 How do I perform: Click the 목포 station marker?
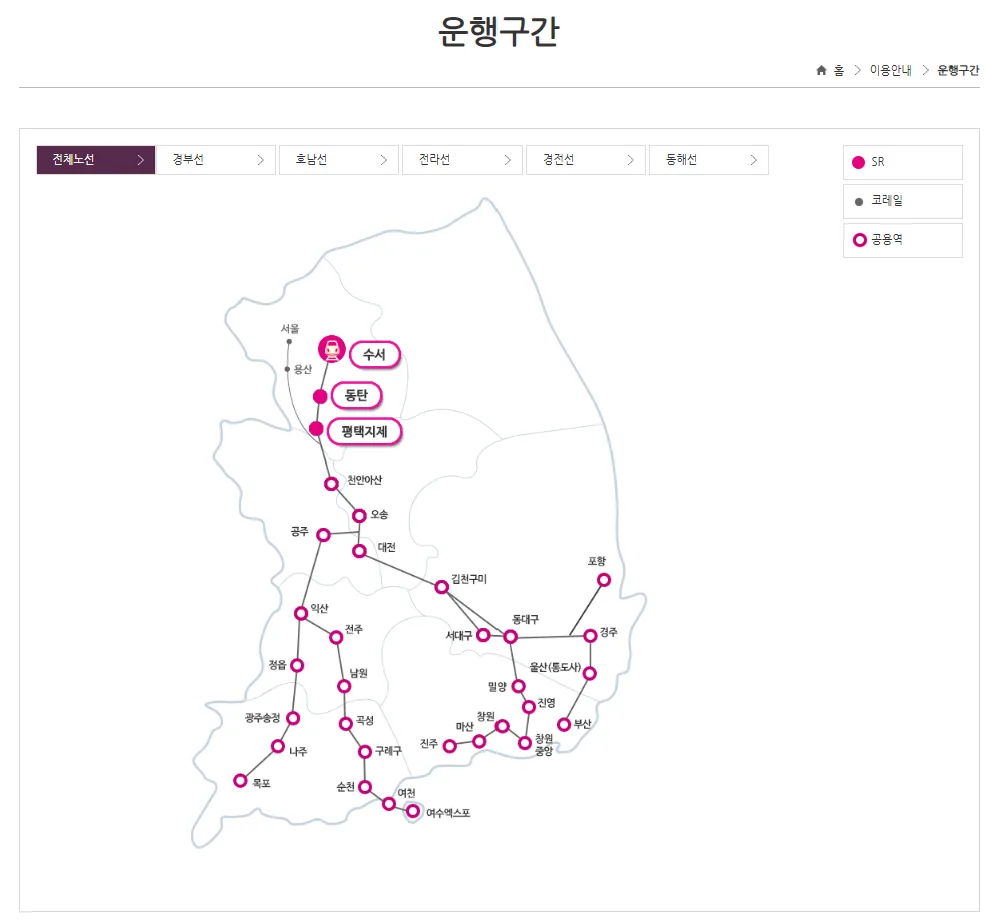click(x=240, y=779)
